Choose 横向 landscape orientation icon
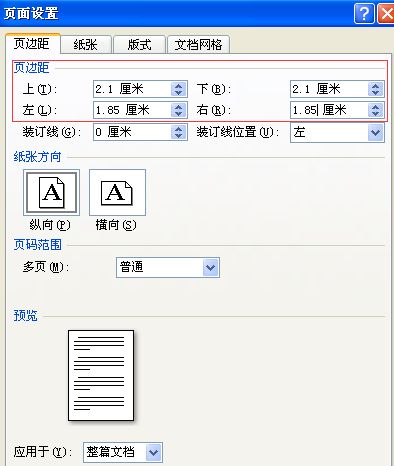The width and height of the screenshot is (394, 466). (117, 193)
